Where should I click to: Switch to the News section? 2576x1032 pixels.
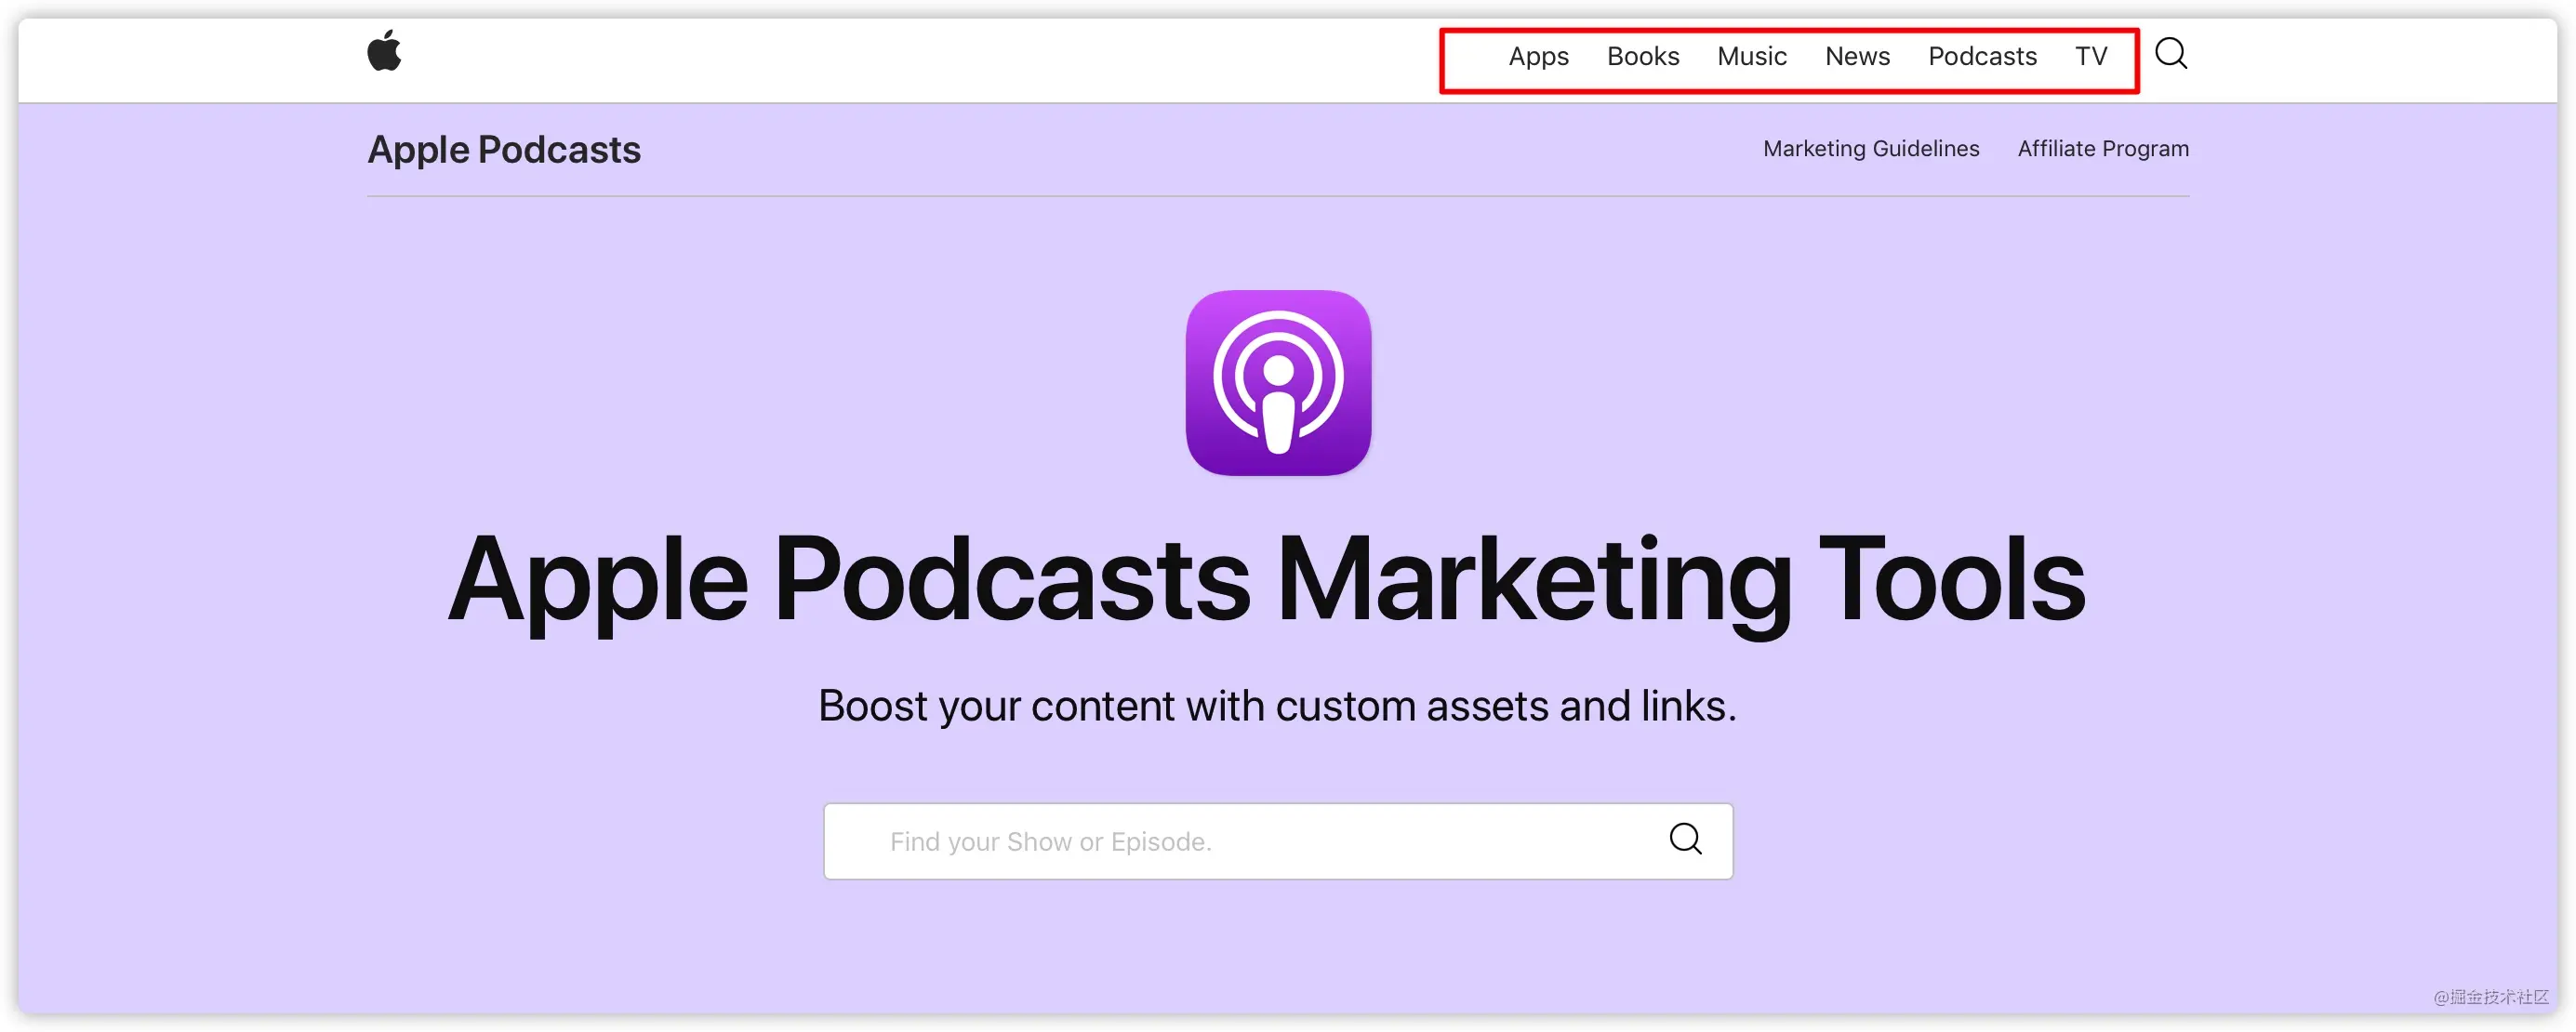point(1857,56)
